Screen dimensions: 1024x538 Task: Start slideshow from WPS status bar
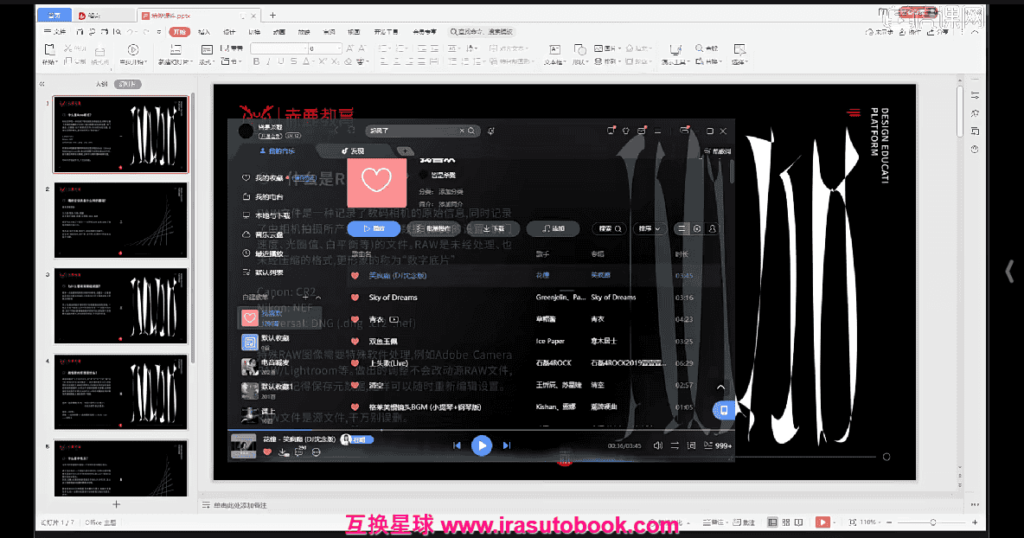click(x=822, y=522)
